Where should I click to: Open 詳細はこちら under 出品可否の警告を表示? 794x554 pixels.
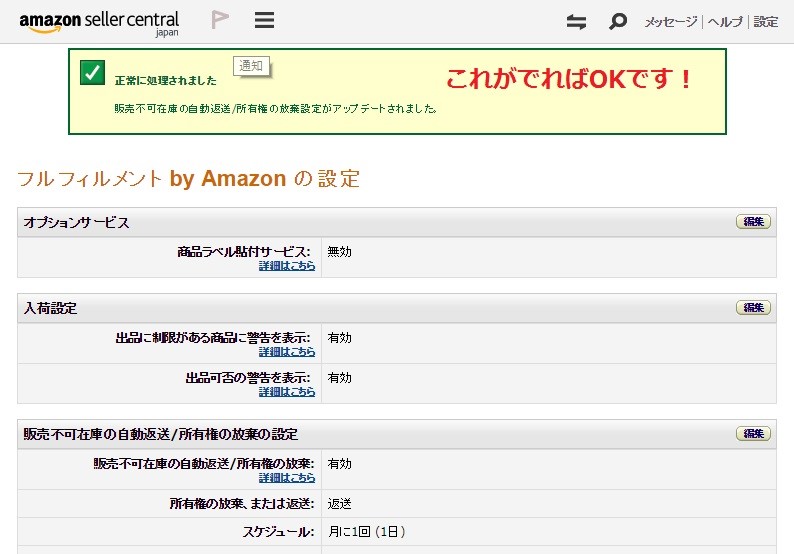point(287,391)
